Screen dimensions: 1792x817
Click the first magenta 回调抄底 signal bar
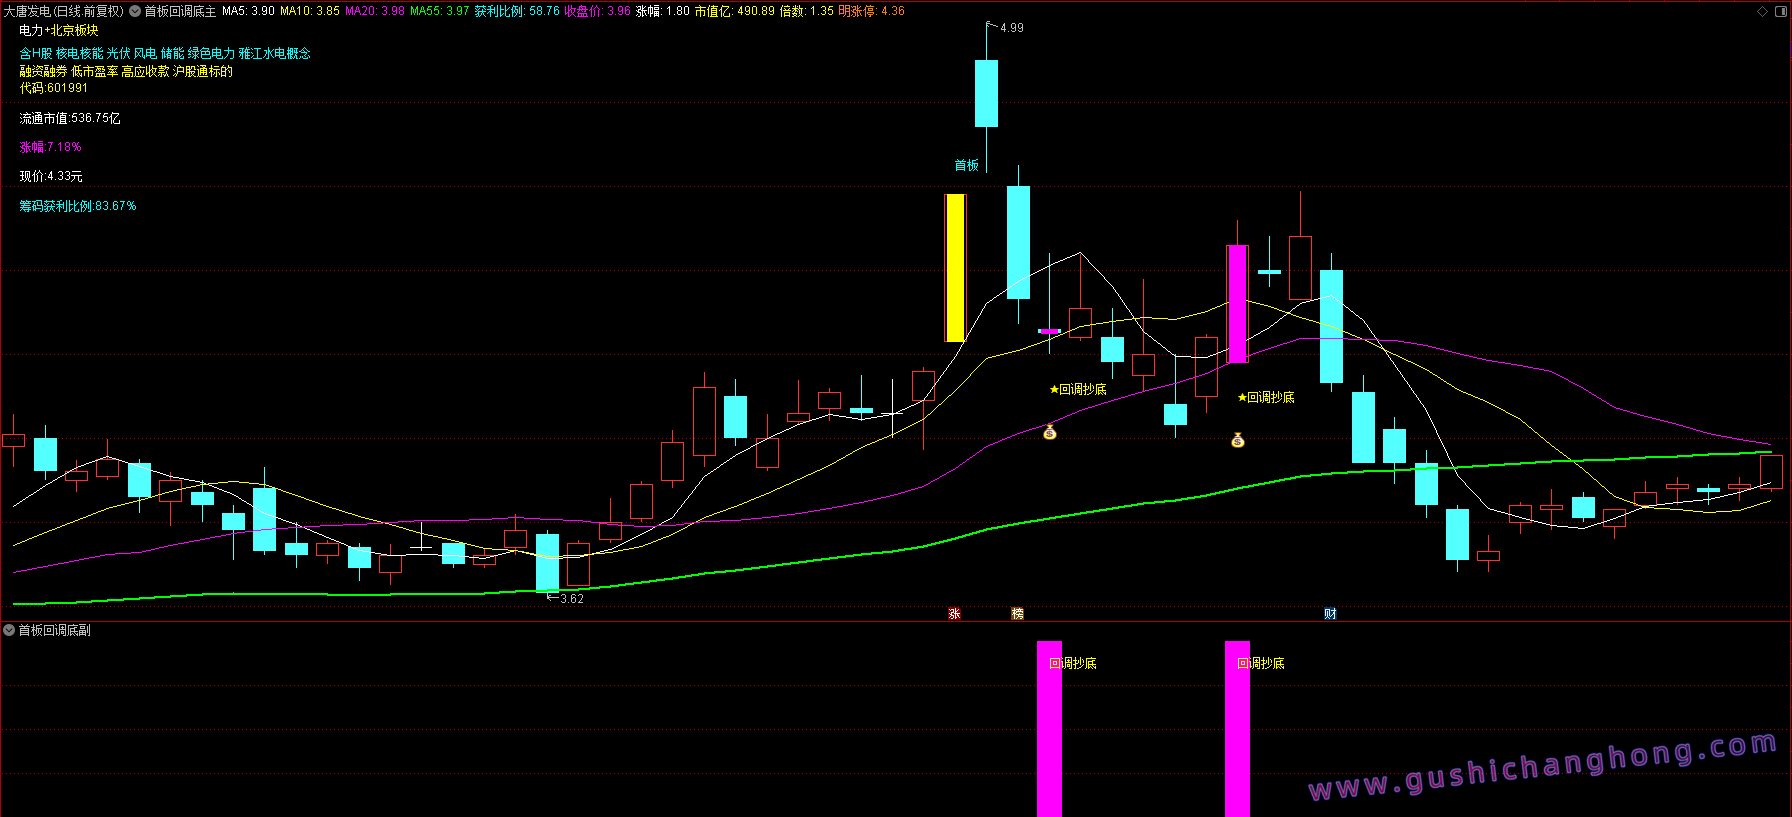[1049, 728]
